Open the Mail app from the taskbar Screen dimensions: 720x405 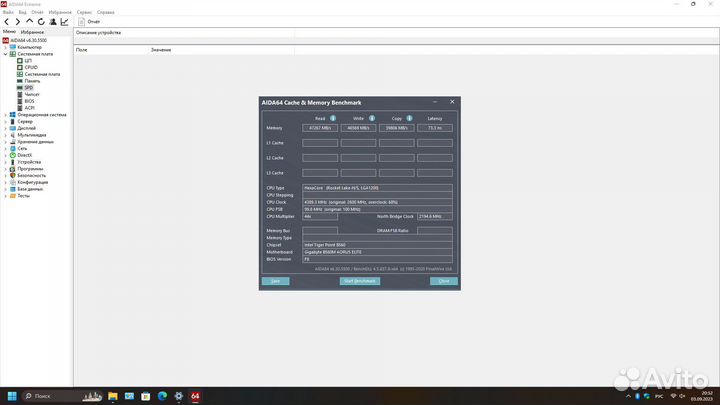pyautogui.click(x=129, y=396)
